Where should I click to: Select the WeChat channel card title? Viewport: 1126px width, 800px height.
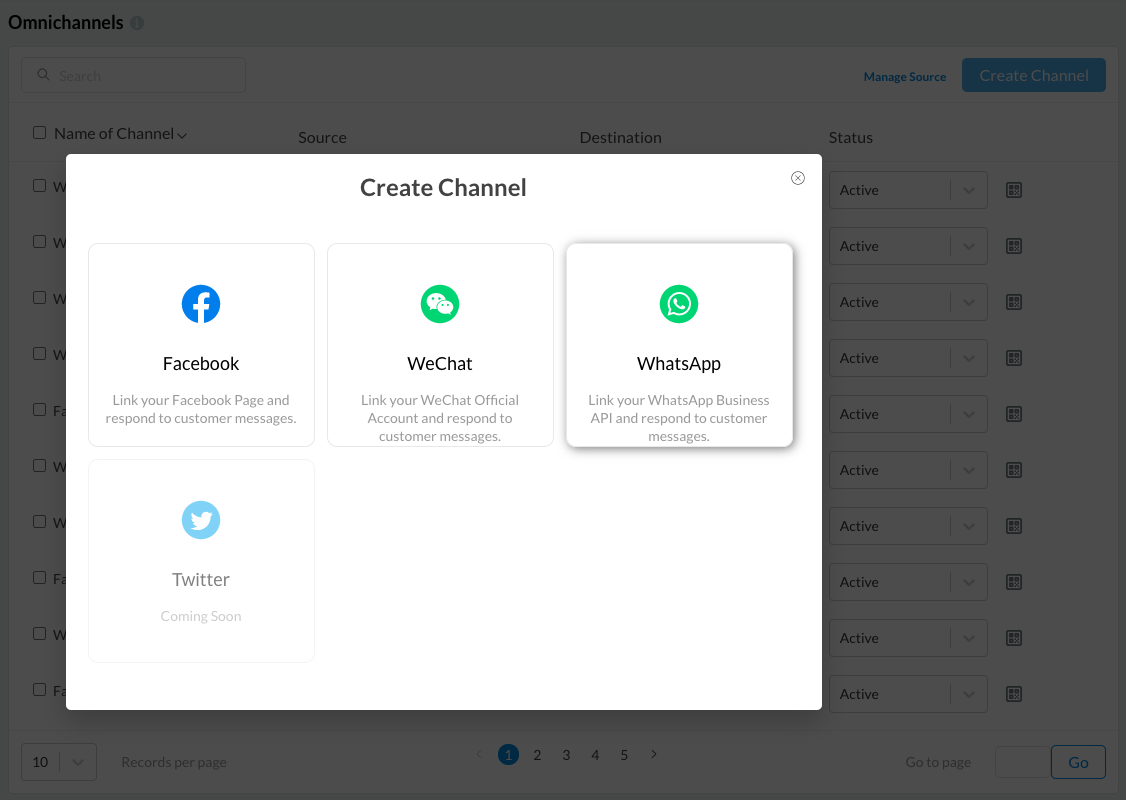[439, 363]
